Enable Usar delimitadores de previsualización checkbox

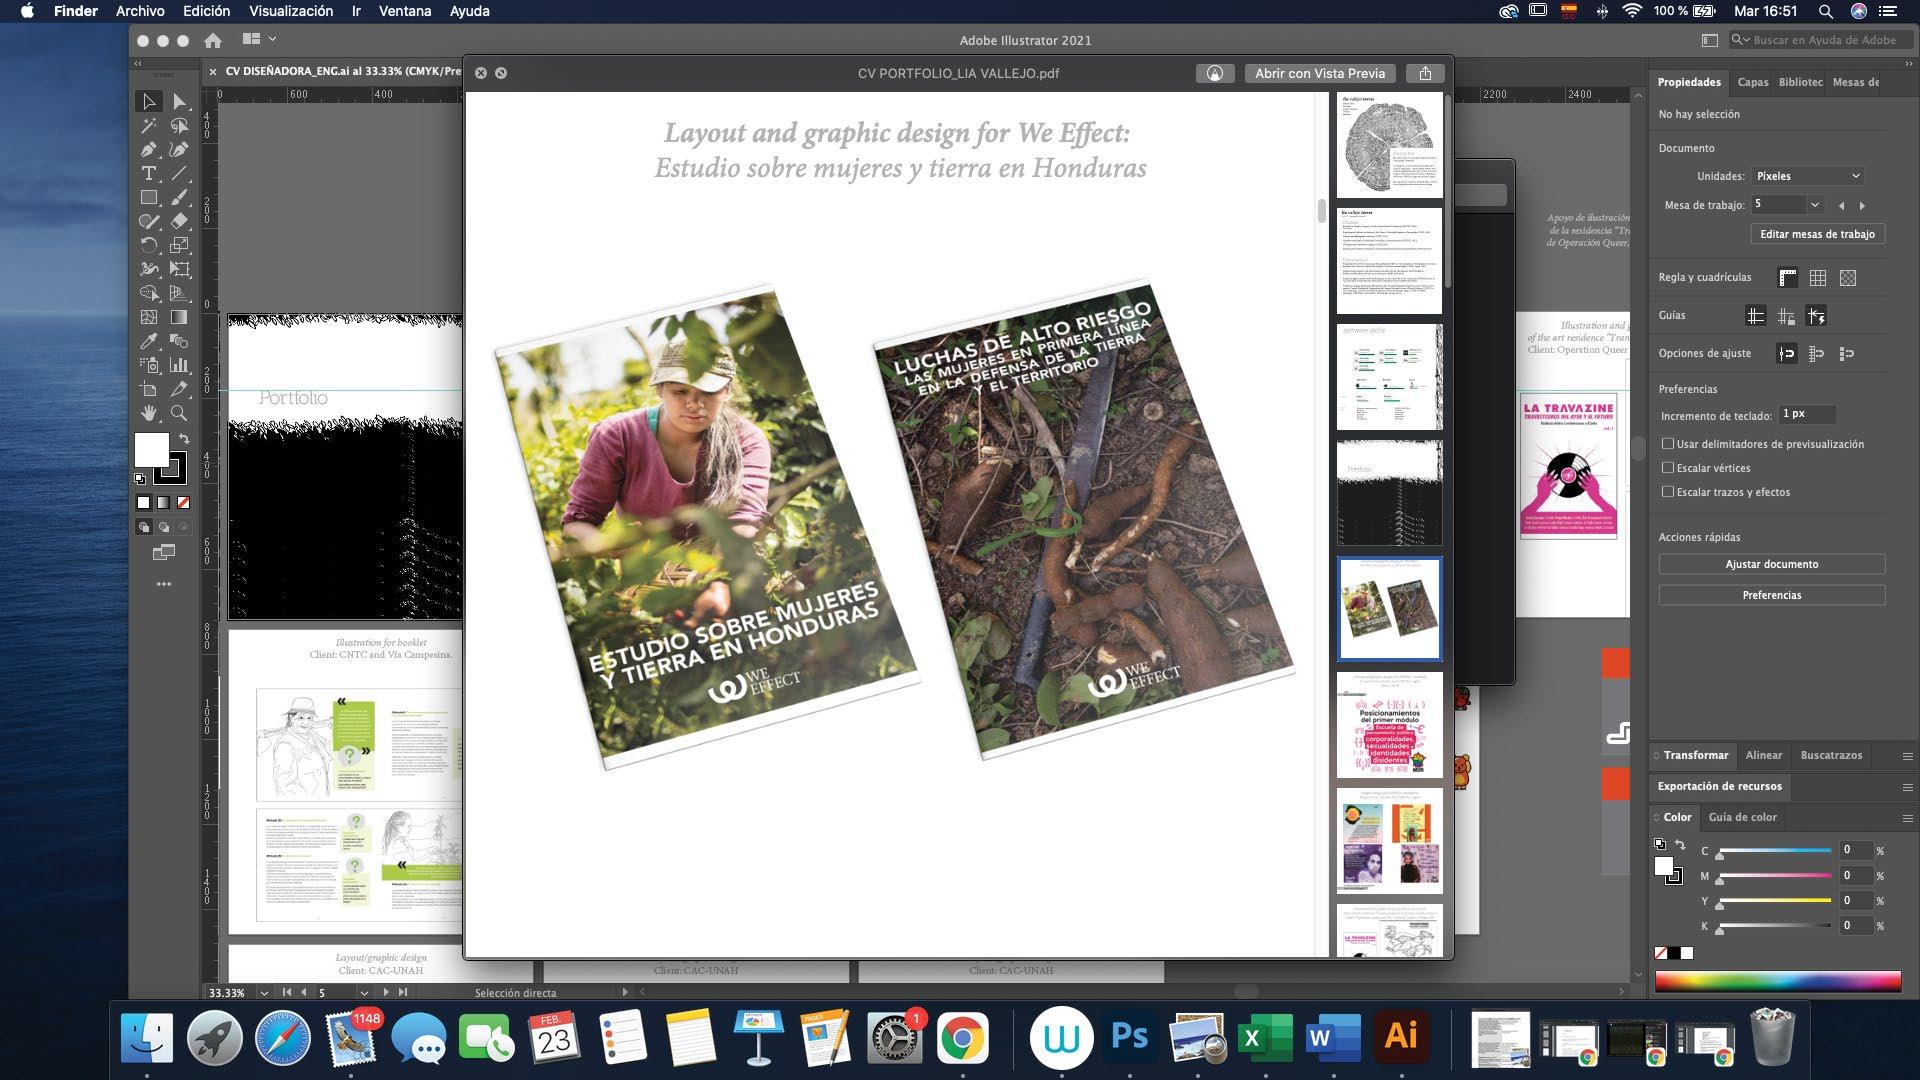coord(1667,444)
